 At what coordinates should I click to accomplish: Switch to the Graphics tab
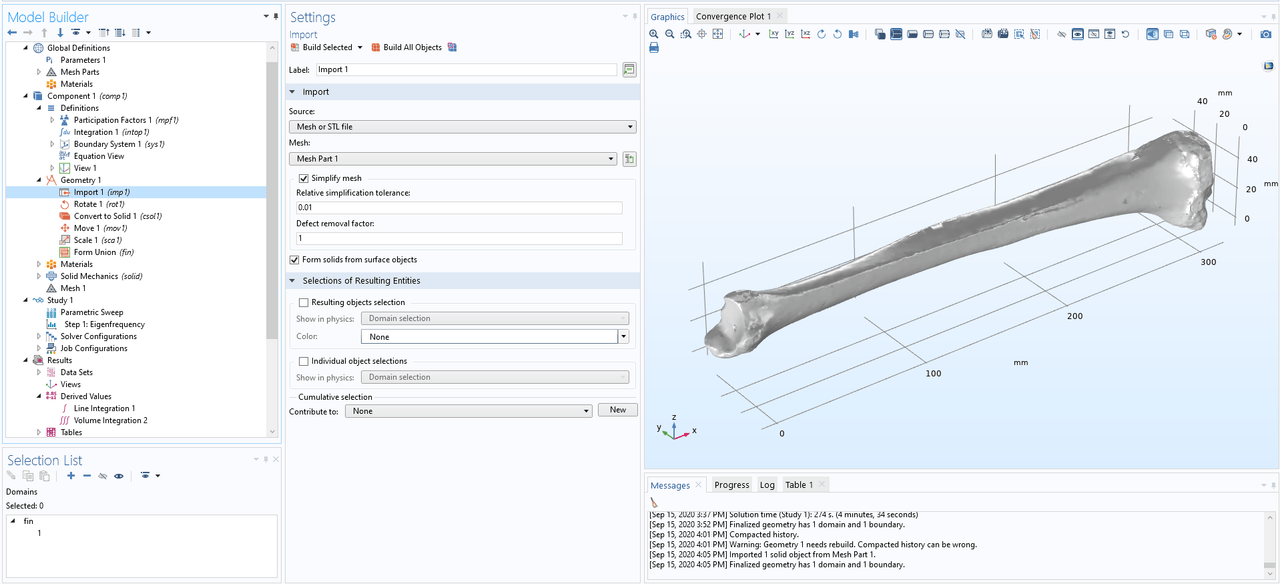[x=667, y=17]
